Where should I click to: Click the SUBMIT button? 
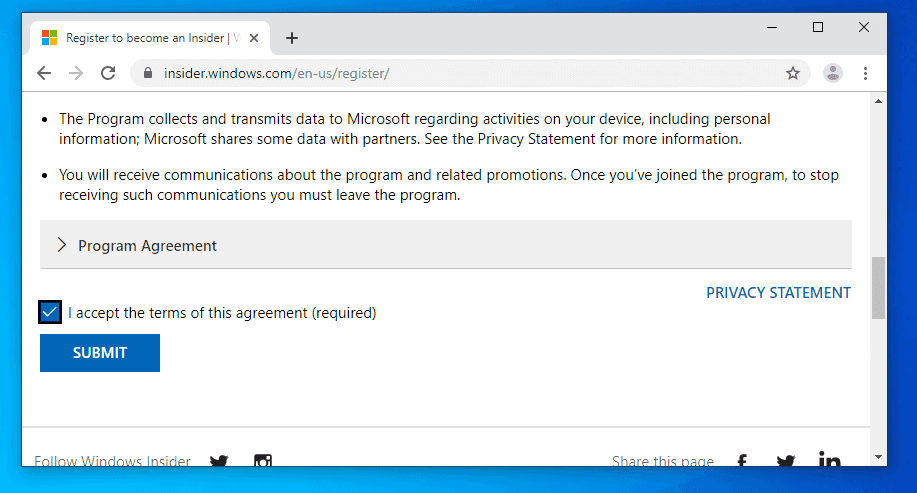pos(100,353)
